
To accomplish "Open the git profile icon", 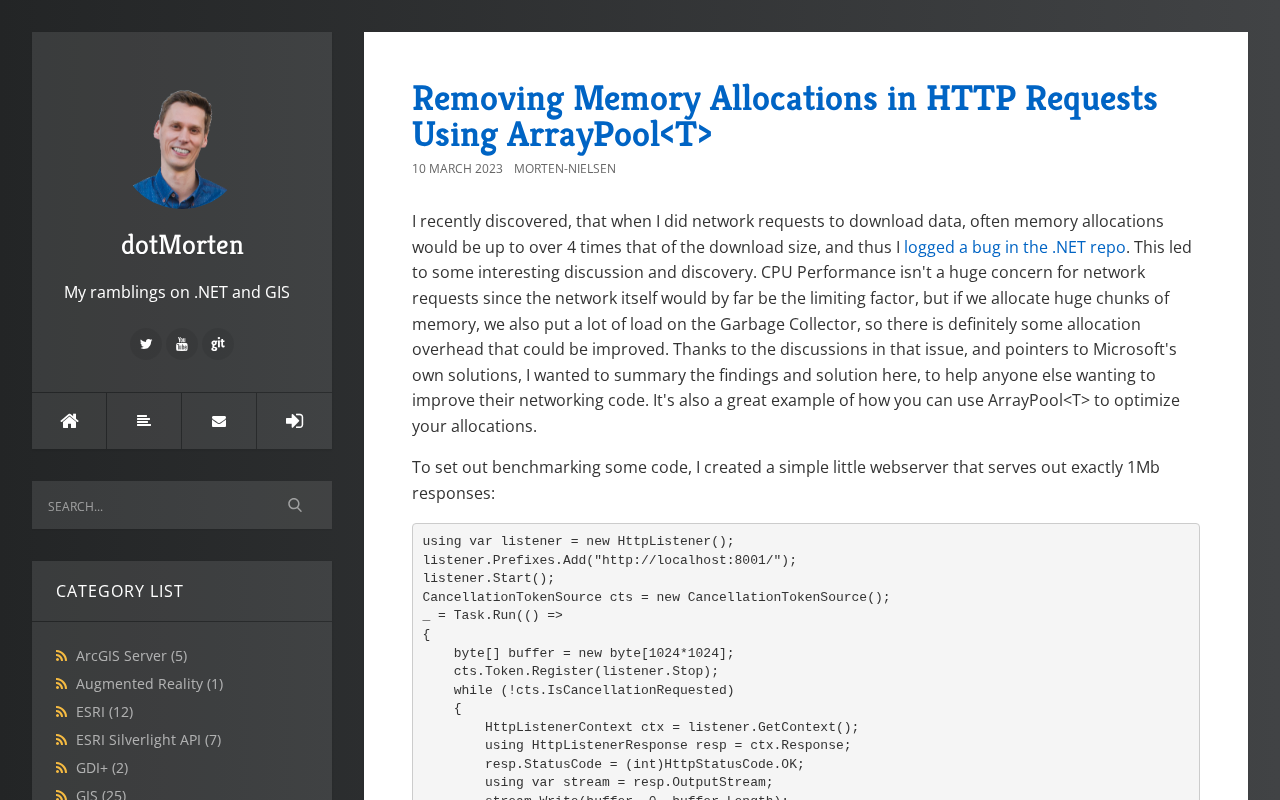I will click(217, 344).
